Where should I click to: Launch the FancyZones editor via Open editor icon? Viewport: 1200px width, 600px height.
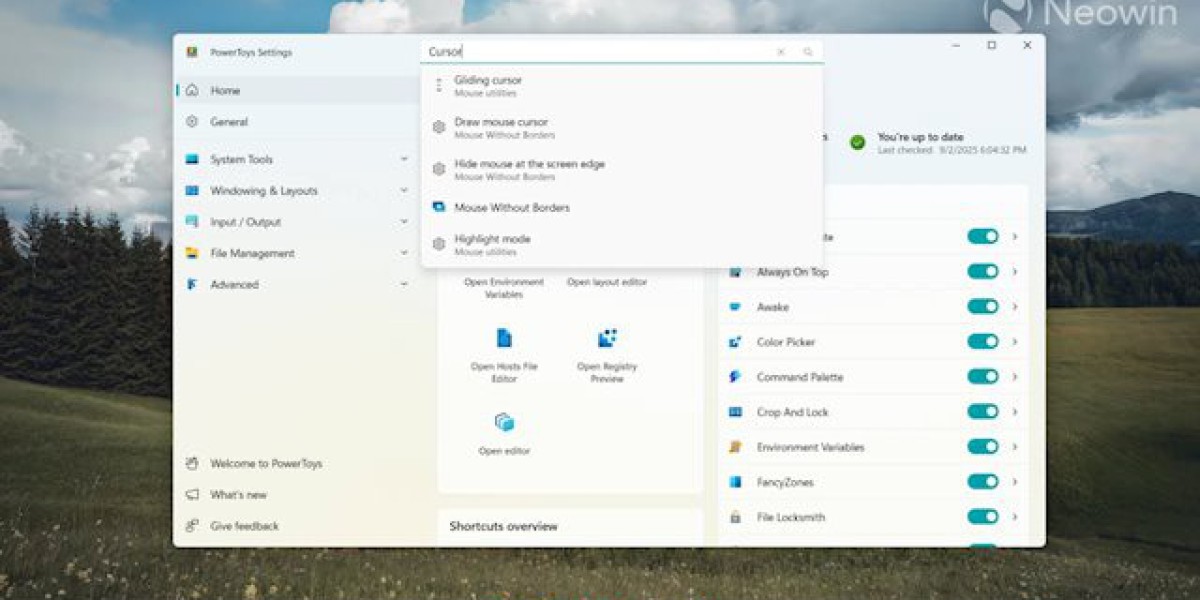pyautogui.click(x=504, y=423)
